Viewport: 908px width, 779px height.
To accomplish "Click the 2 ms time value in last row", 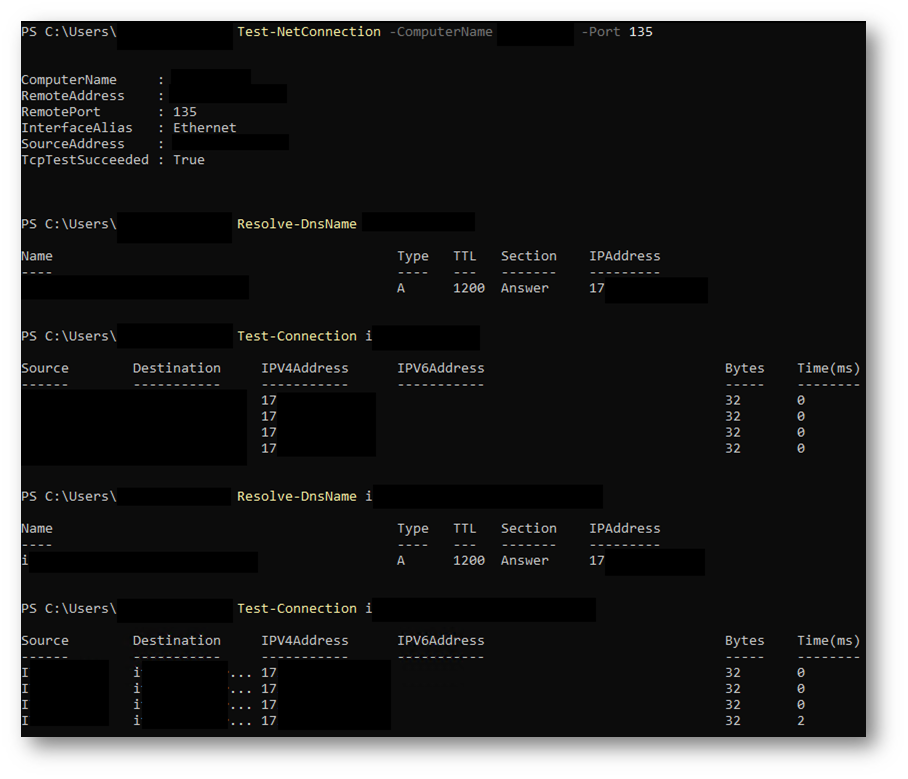I will click(801, 720).
